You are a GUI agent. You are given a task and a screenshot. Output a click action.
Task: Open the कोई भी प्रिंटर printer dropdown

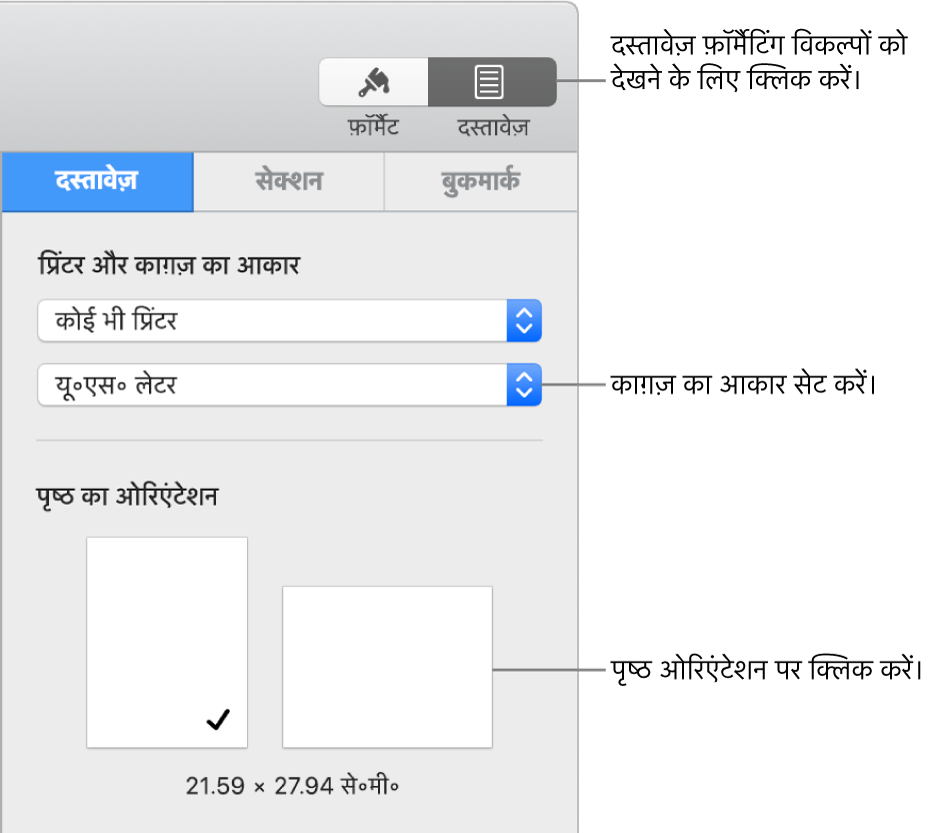pos(289,320)
